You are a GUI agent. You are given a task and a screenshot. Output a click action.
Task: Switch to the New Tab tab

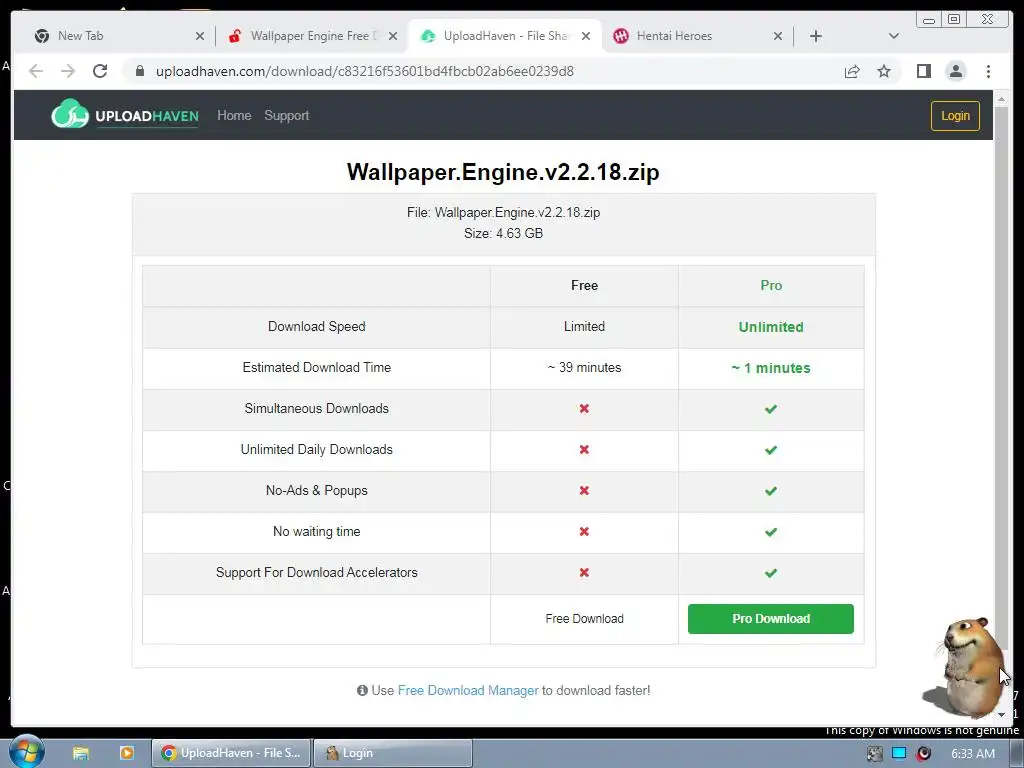point(118,36)
